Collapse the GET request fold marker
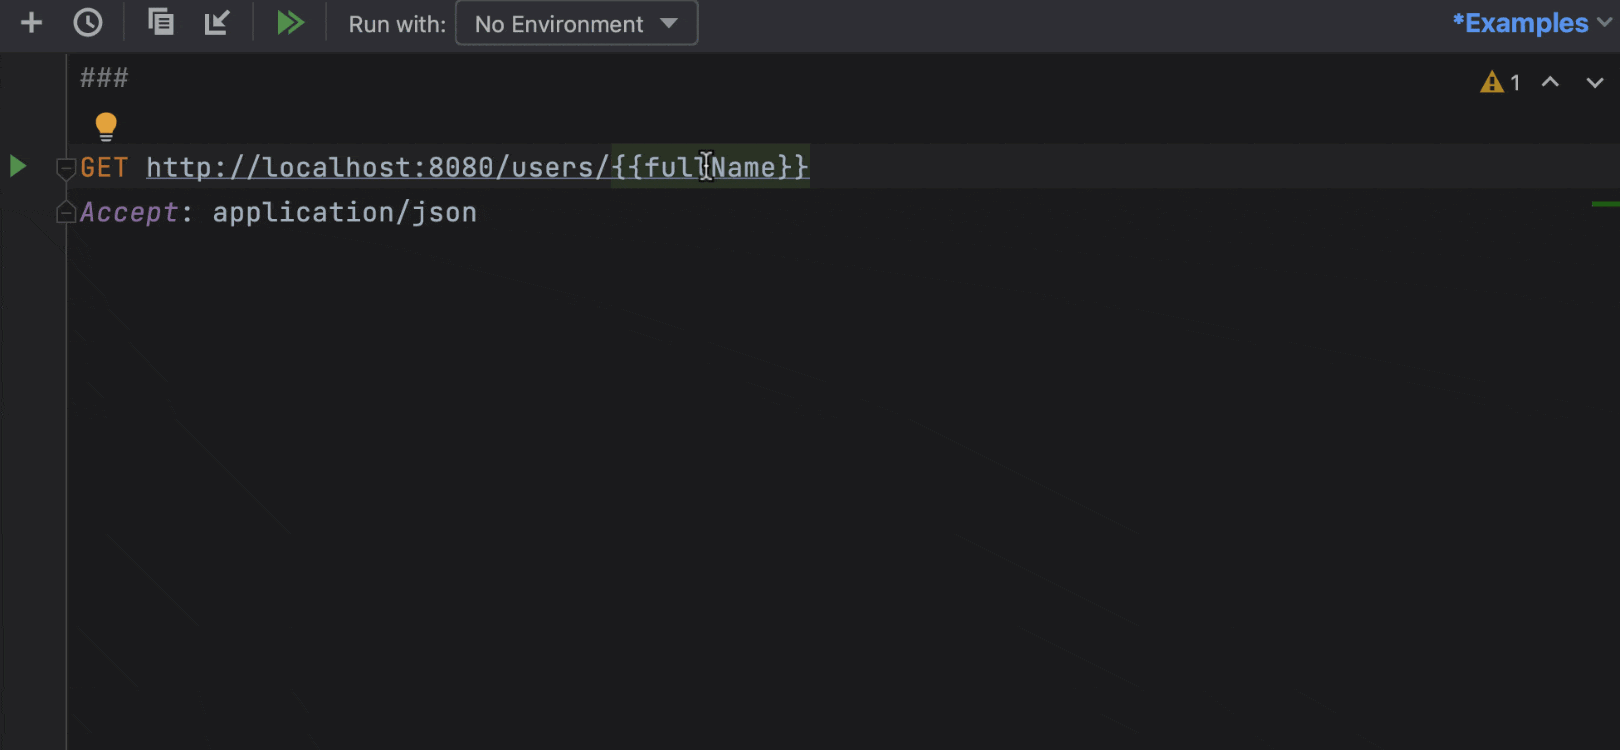This screenshot has height=750, width=1620. click(66, 168)
